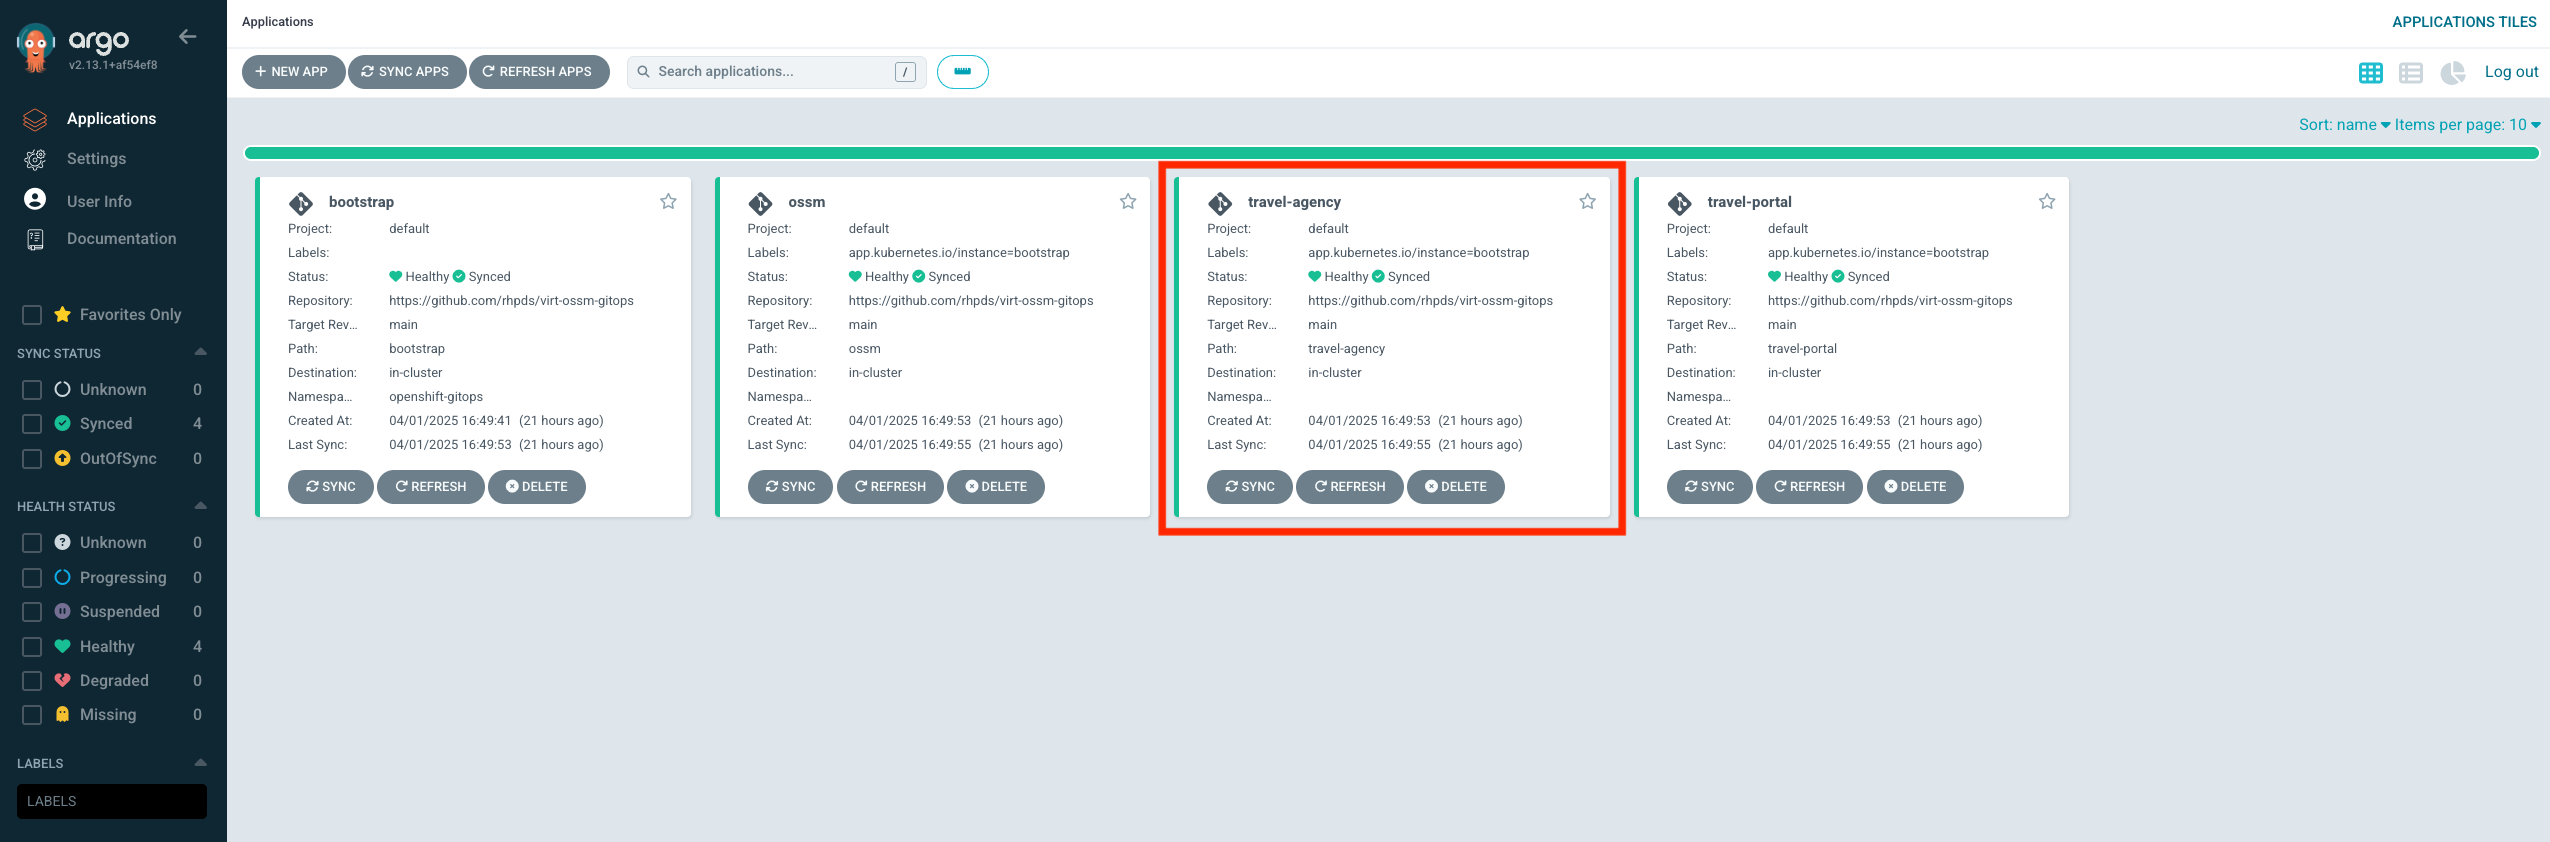This screenshot has width=2550, height=842.
Task: Click the Argo octopus logo
Action: [x=35, y=47]
